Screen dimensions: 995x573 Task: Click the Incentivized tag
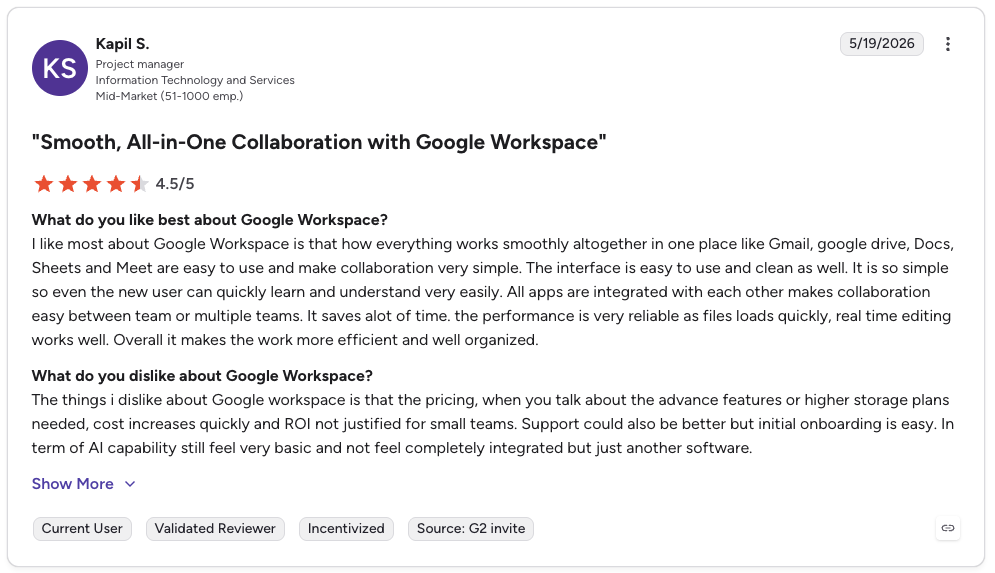coord(346,529)
